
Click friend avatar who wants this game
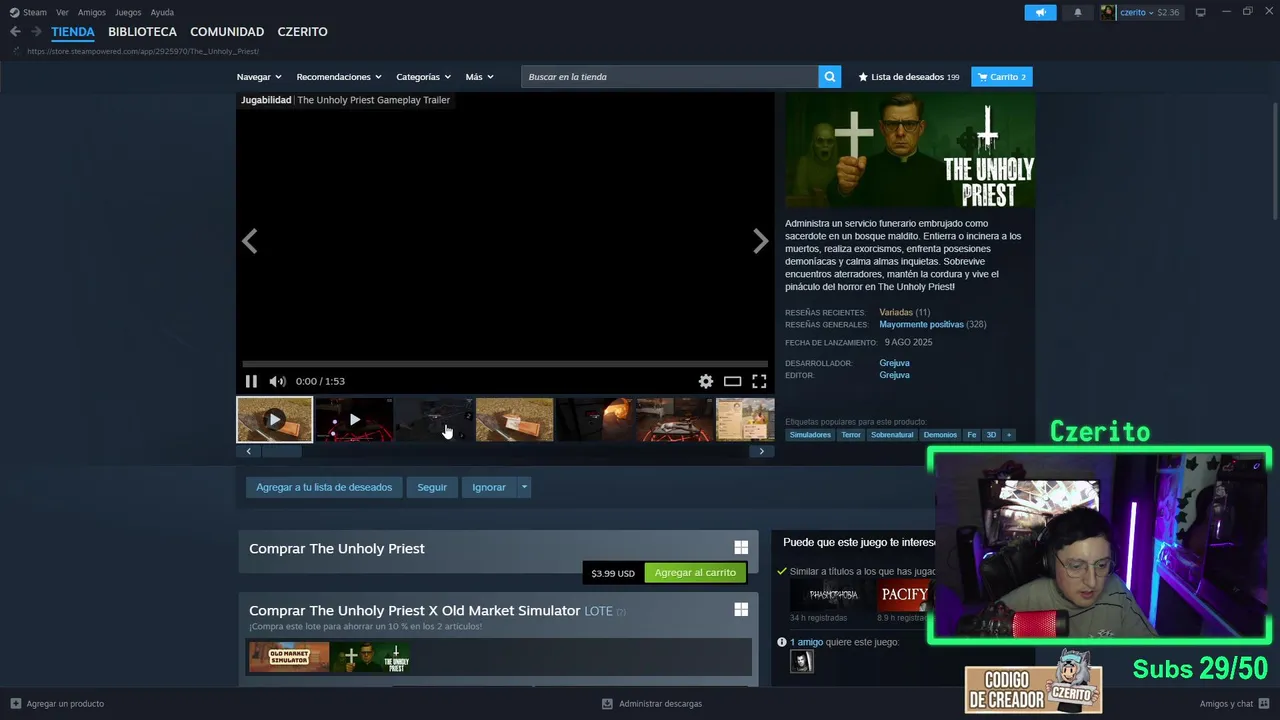point(802,661)
